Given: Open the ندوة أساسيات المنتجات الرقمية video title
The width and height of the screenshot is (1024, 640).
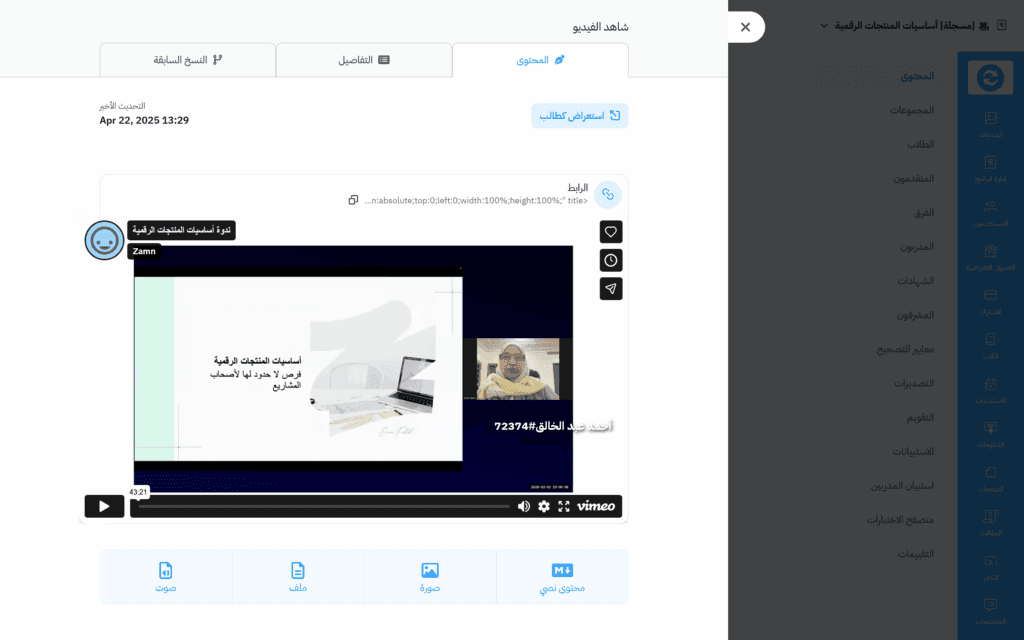Looking at the screenshot, I should tap(182, 230).
